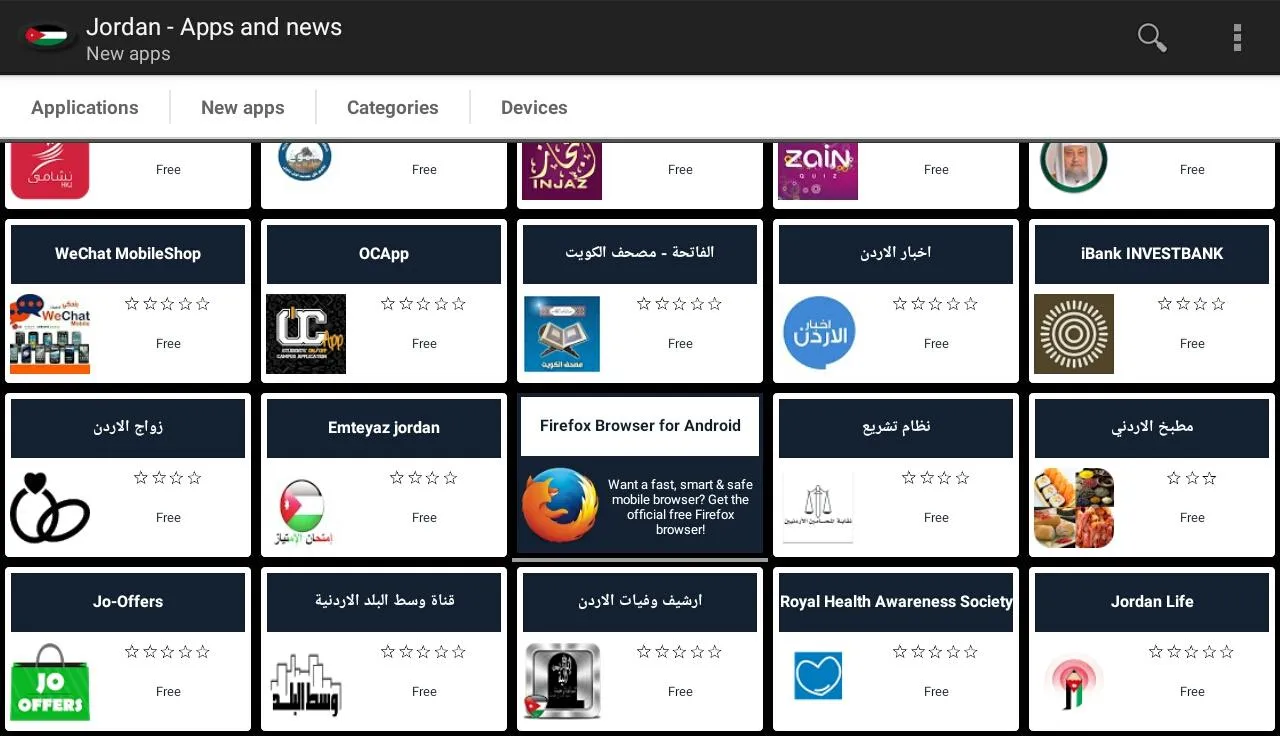
Task: Click the Jo-Offers title header
Action: (128, 602)
